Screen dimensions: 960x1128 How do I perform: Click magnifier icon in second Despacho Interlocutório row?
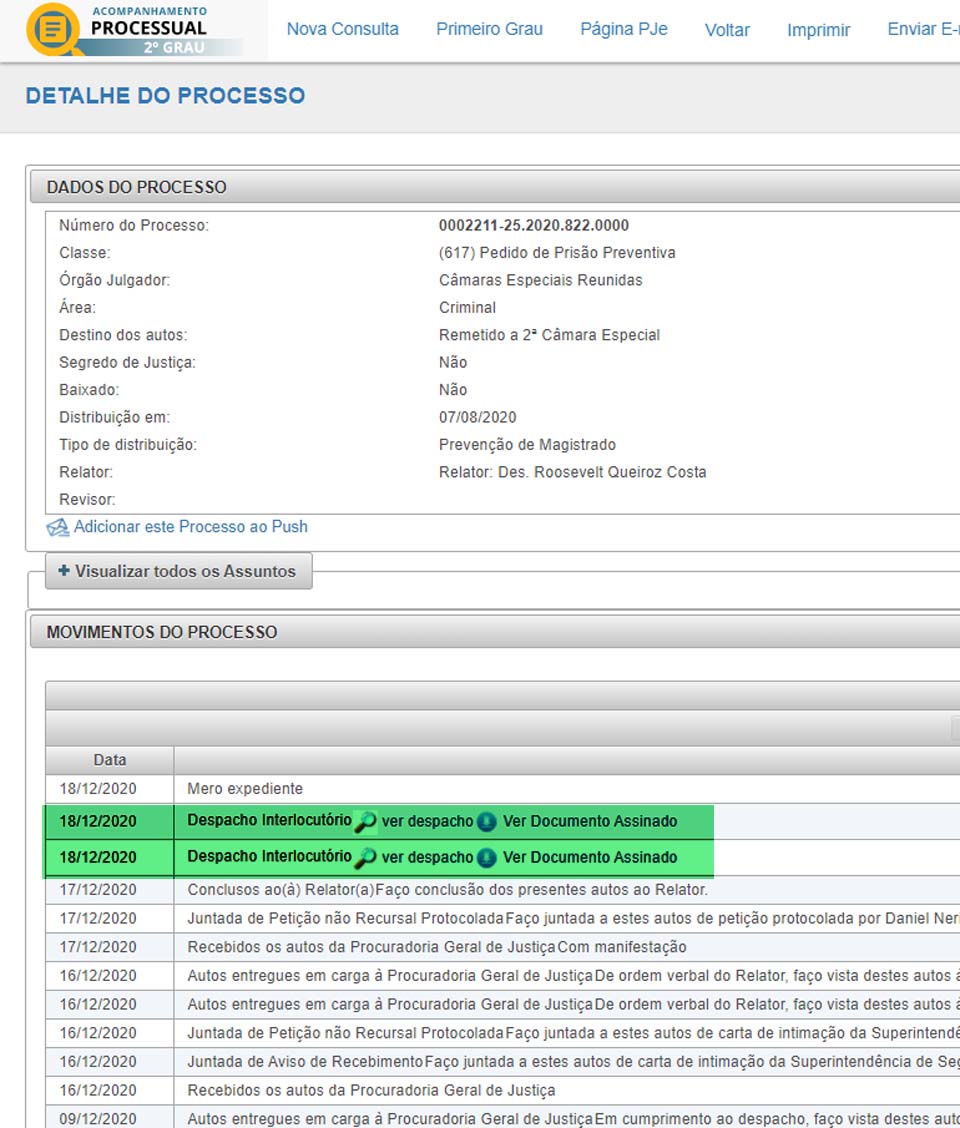(x=366, y=858)
